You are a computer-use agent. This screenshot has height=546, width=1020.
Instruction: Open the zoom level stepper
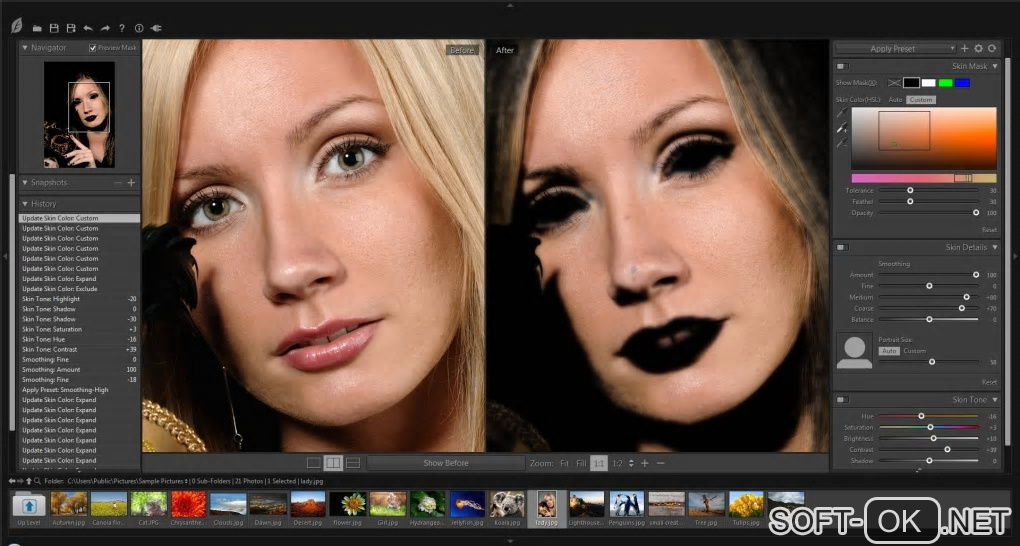tap(631, 463)
